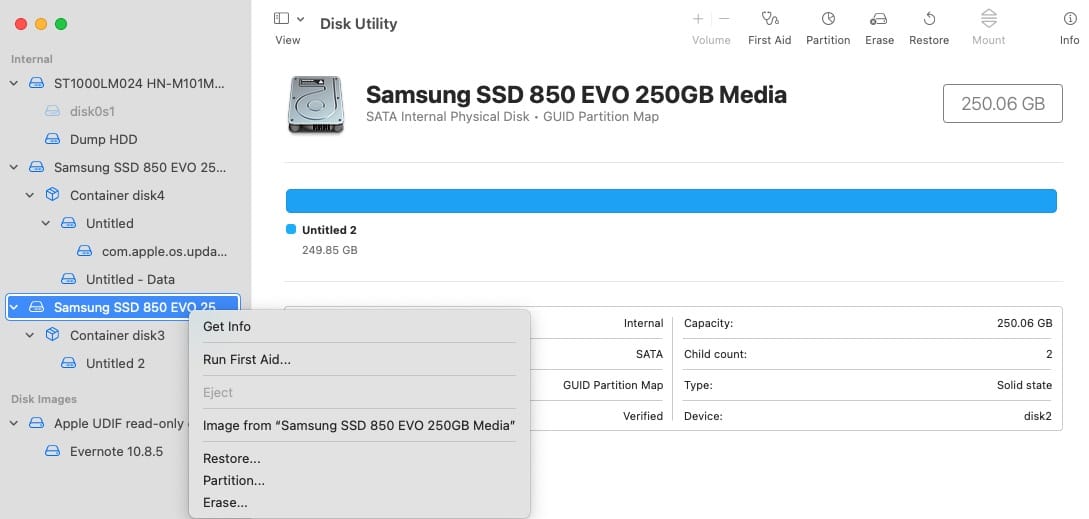The width and height of the screenshot is (1089, 519).
Task: Add a volume with the plus icon
Action: point(698,19)
